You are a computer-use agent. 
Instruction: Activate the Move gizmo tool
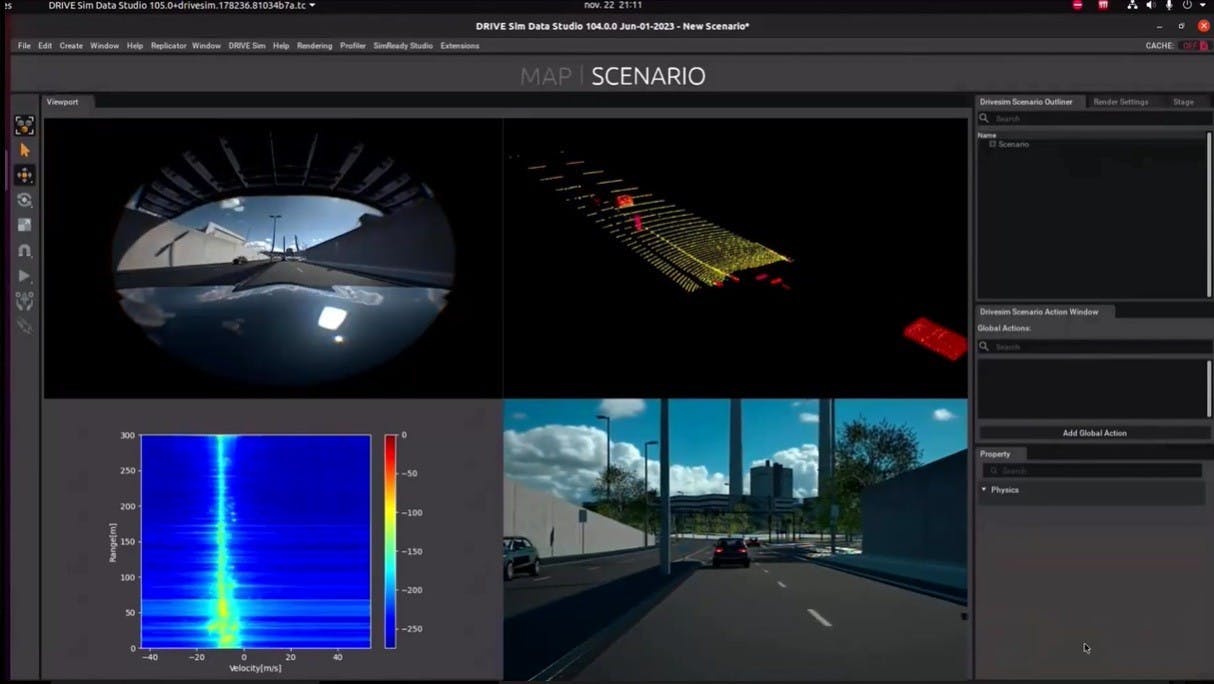point(25,175)
